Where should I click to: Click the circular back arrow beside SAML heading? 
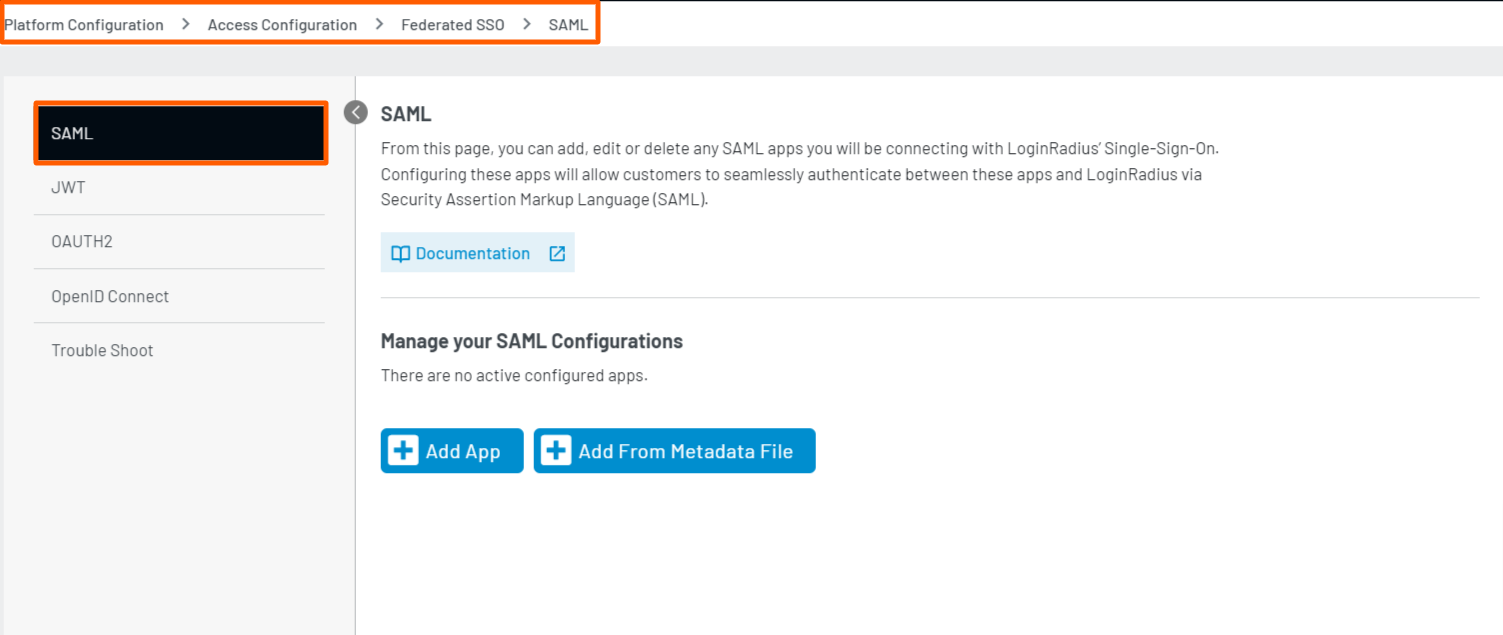point(355,113)
